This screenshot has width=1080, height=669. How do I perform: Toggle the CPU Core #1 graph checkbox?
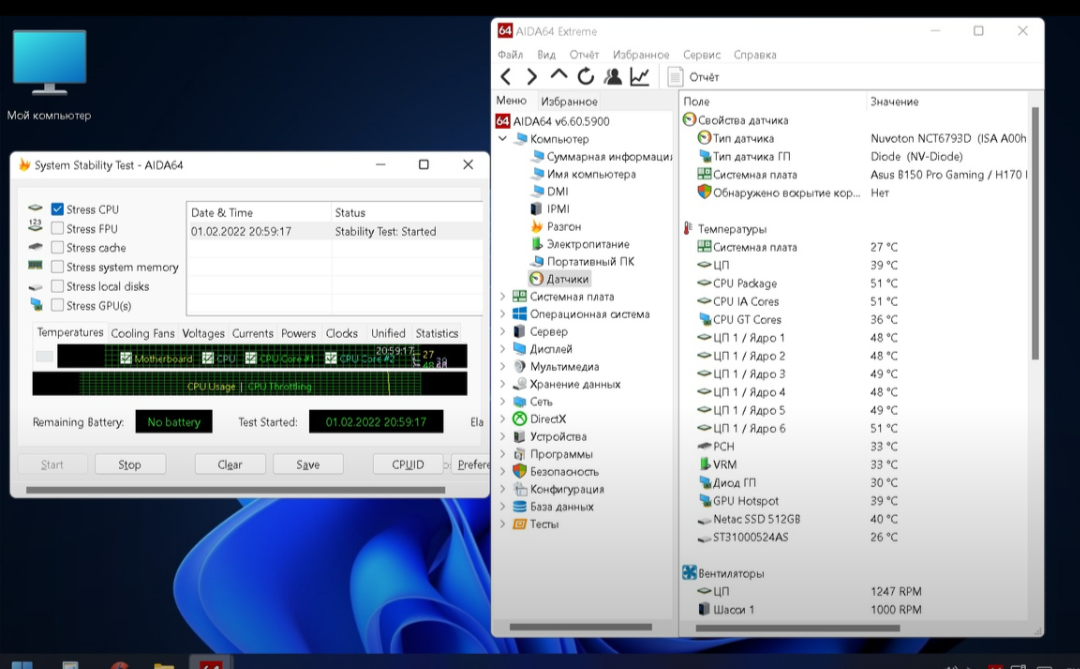point(251,358)
